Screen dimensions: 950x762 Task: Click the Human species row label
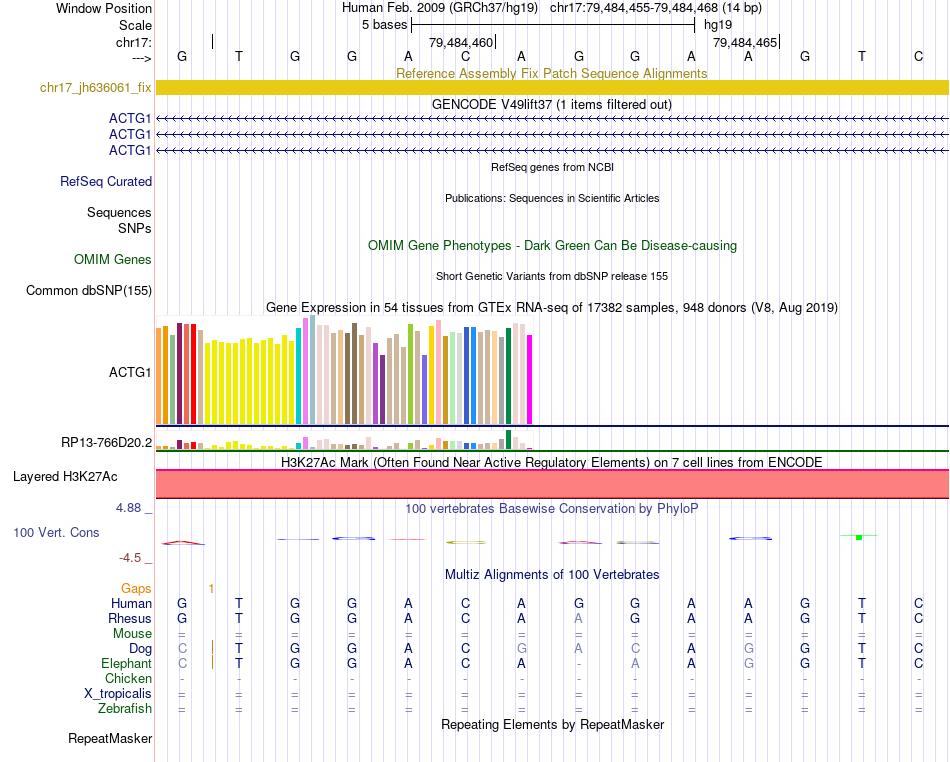pyautogui.click(x=131, y=603)
